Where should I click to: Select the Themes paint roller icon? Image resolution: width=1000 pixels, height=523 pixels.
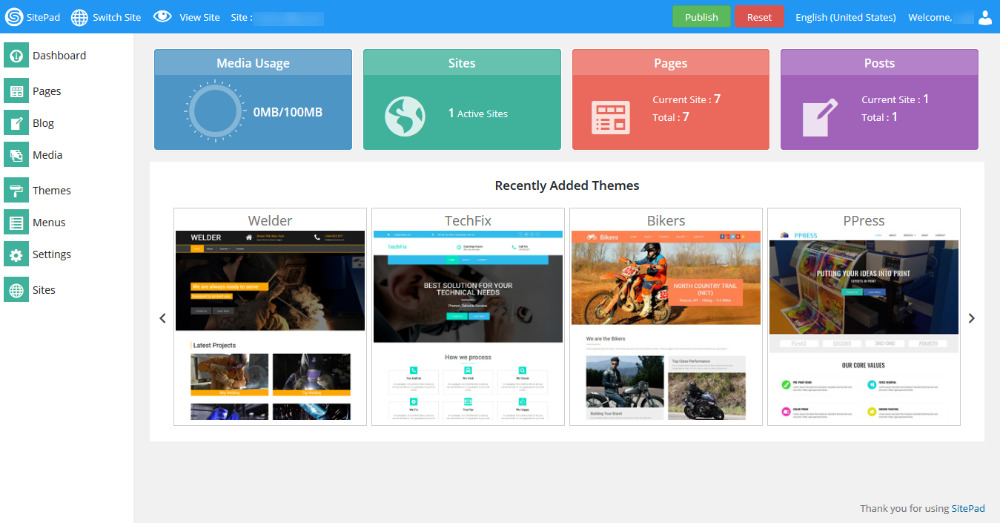click(x=16, y=190)
